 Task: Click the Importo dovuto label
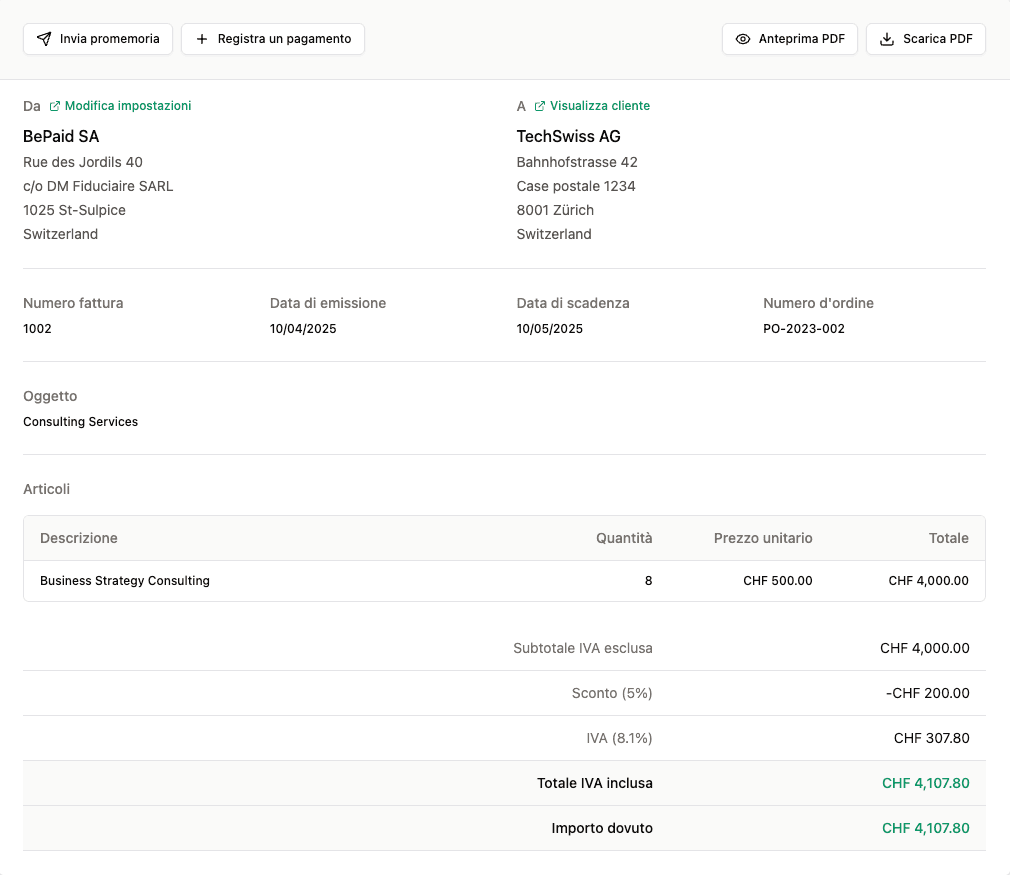point(602,829)
